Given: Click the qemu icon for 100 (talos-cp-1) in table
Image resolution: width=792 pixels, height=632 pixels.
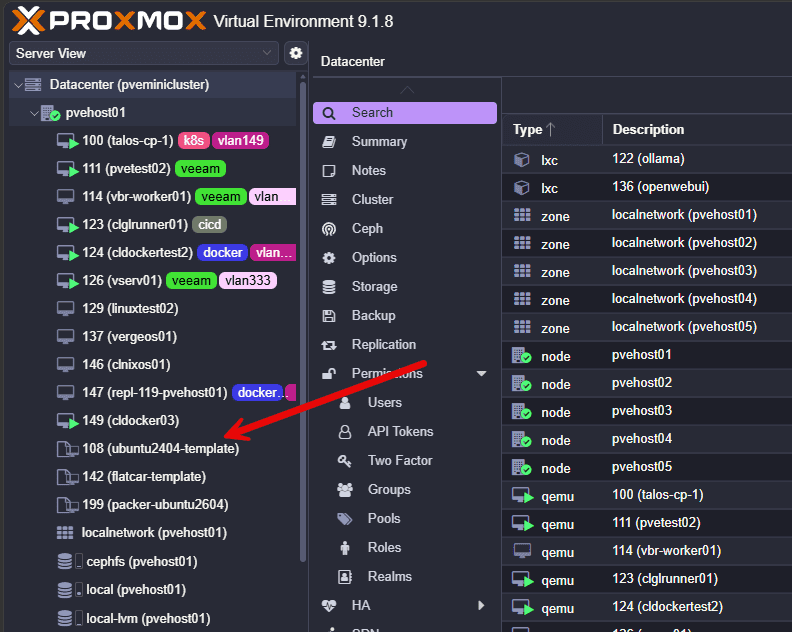Looking at the screenshot, I should (x=522, y=496).
